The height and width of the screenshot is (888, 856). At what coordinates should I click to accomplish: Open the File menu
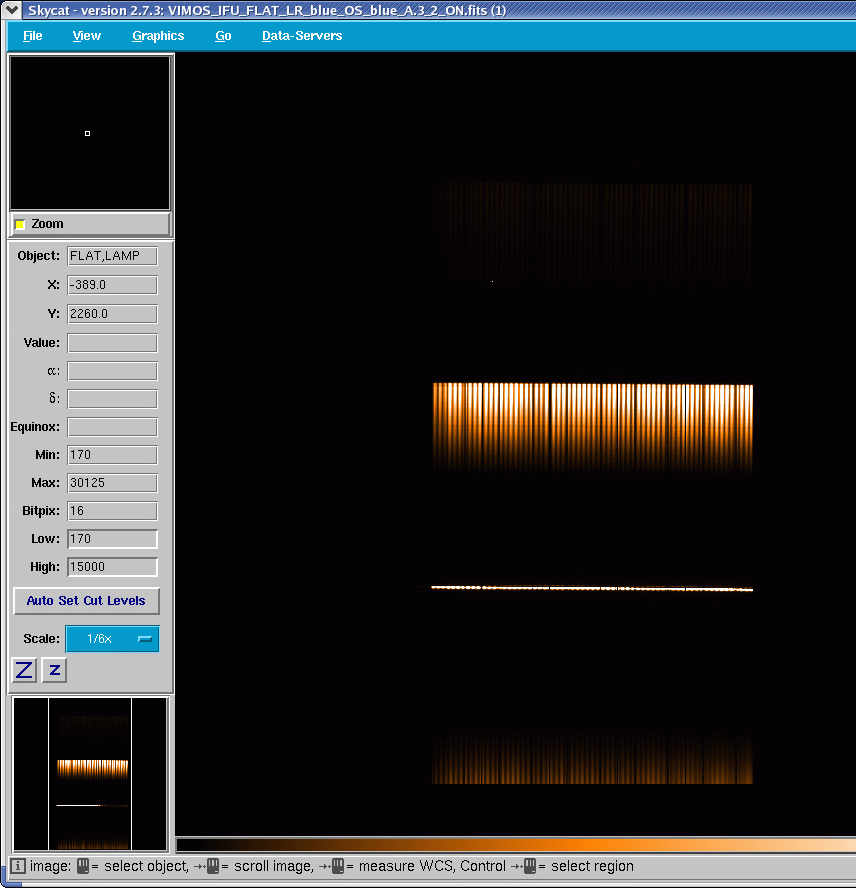(x=32, y=36)
